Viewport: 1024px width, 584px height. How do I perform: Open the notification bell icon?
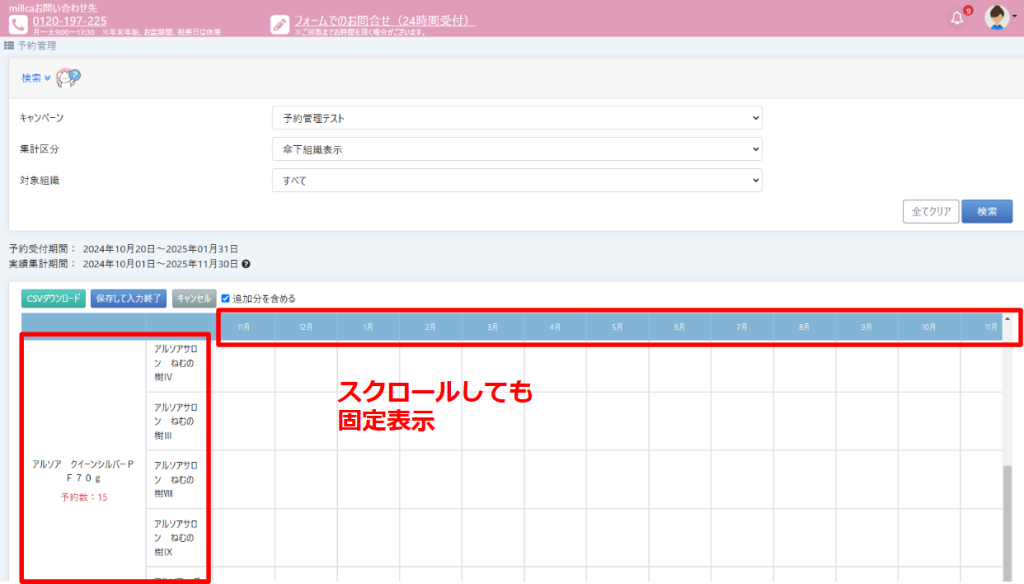pyautogui.click(x=957, y=18)
